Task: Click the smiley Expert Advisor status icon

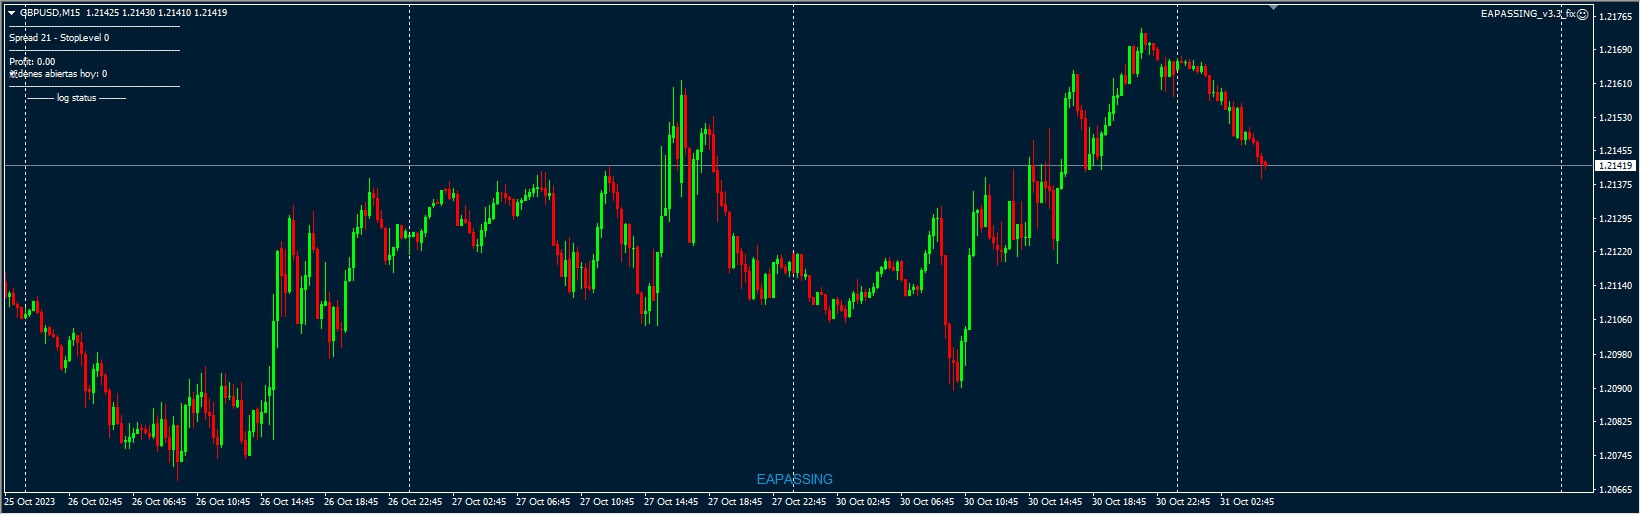Action: [x=1582, y=14]
